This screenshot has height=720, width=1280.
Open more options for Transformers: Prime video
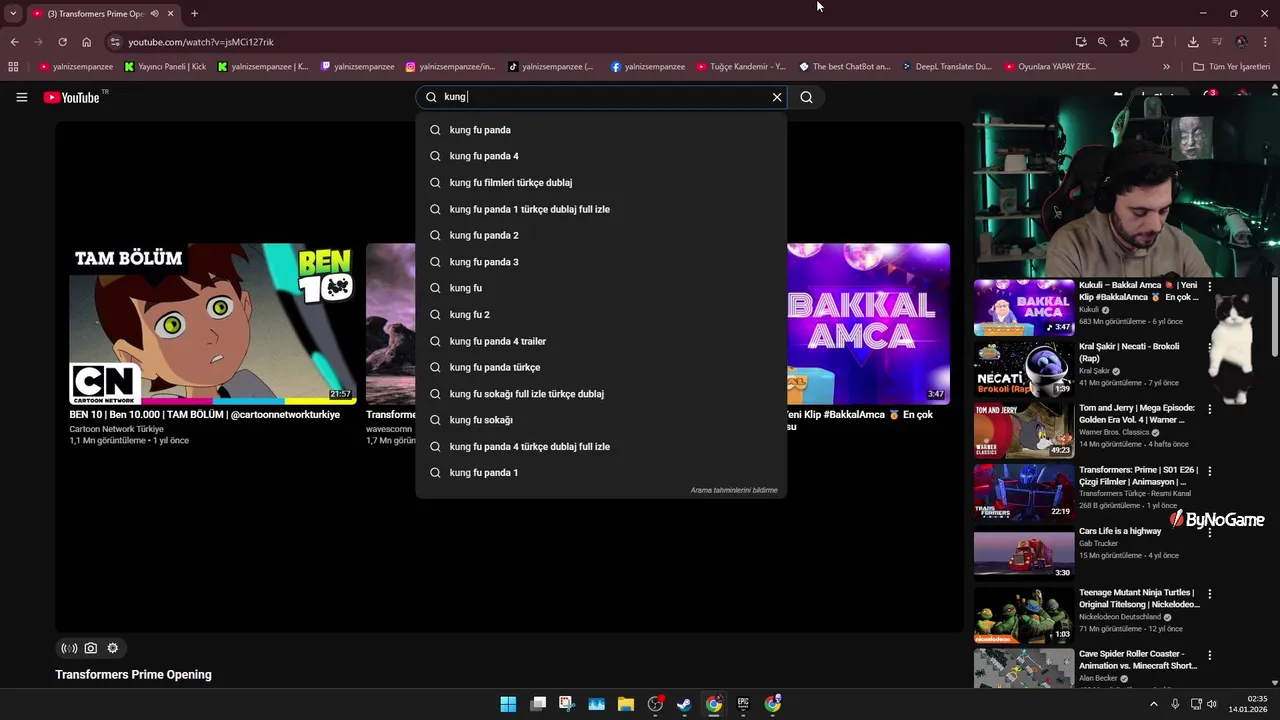1209,470
